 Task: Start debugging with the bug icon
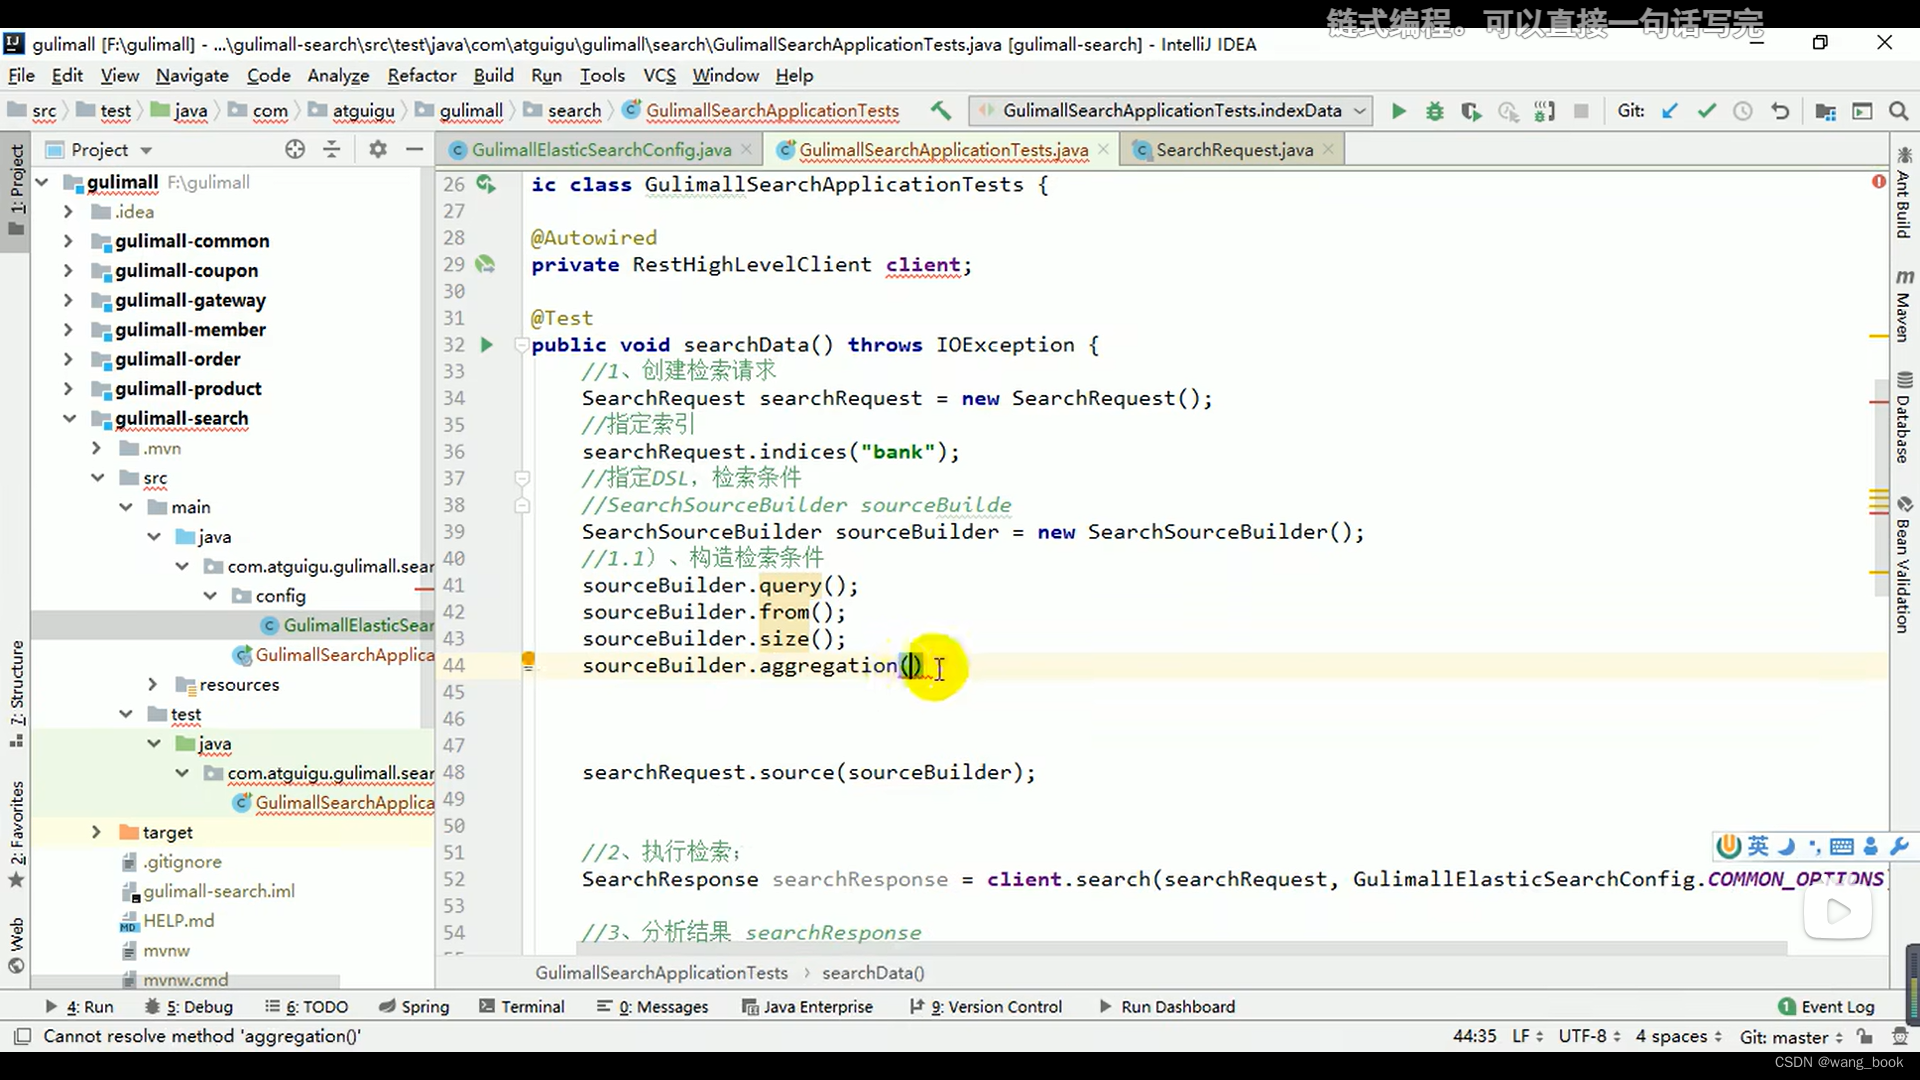[x=1435, y=111]
